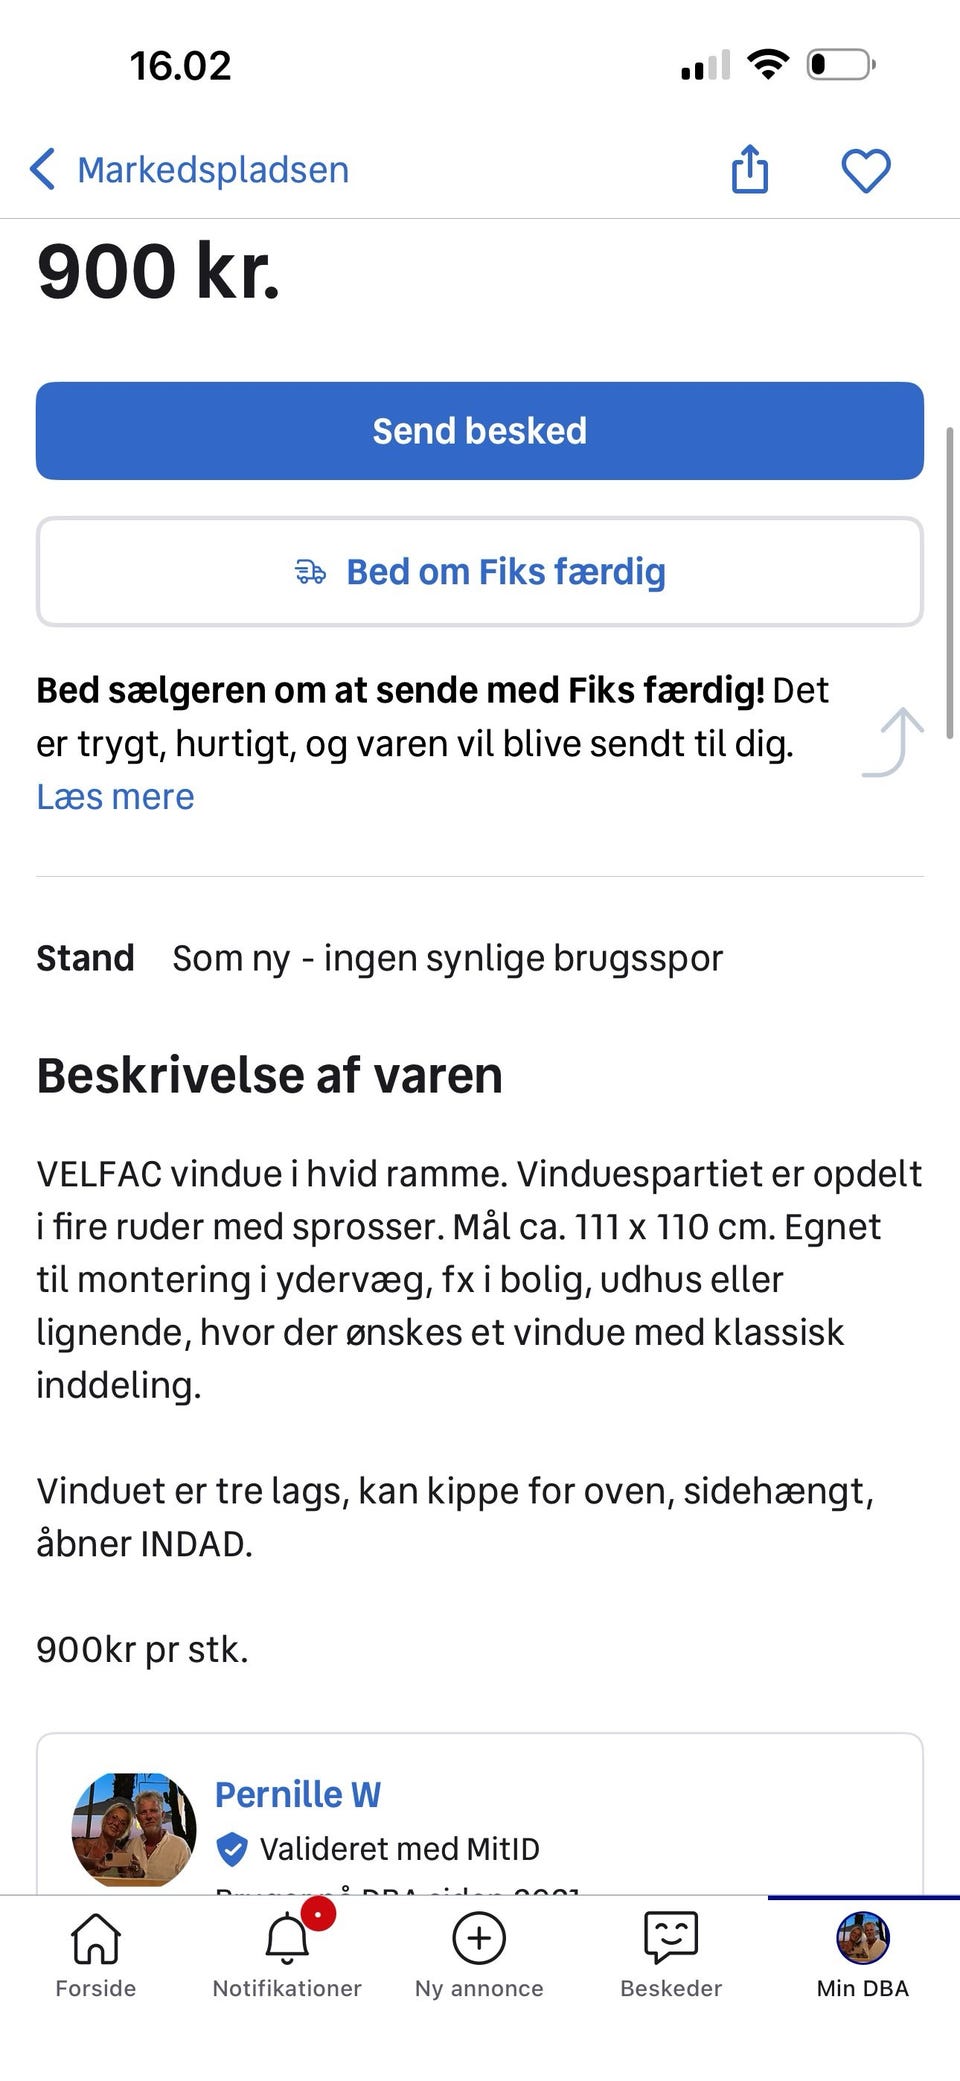Open seller Pernille W's profile name

pyautogui.click(x=298, y=1794)
